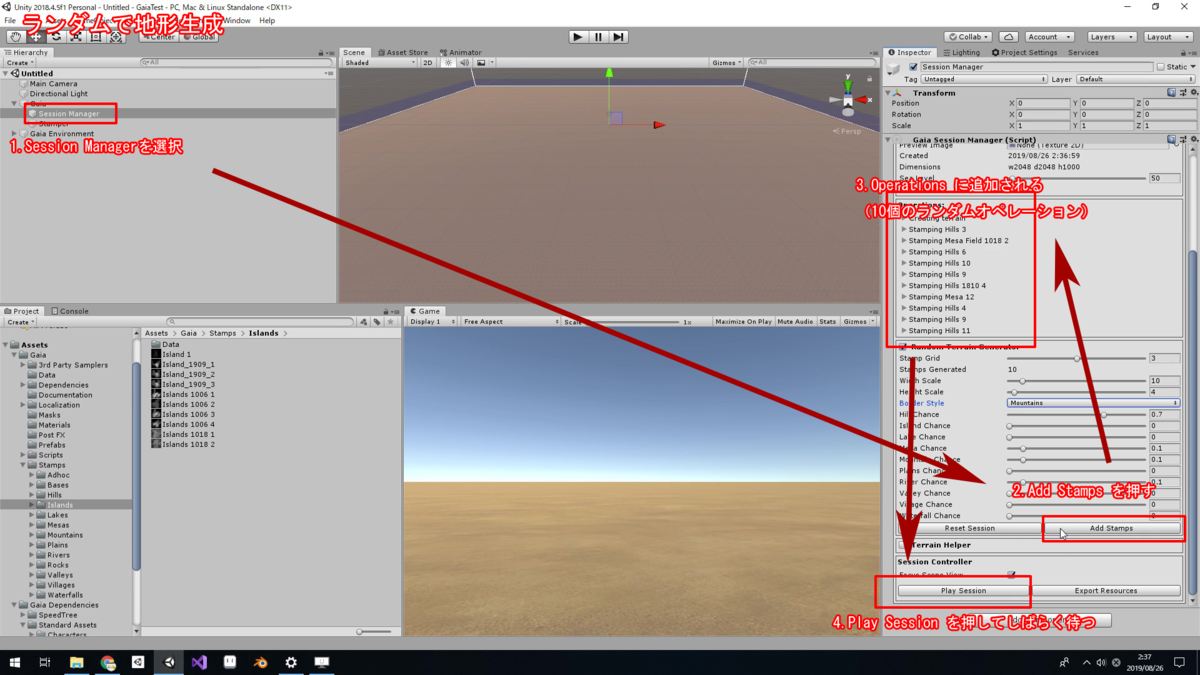Adjust the Hill Chance slider

(1075, 414)
